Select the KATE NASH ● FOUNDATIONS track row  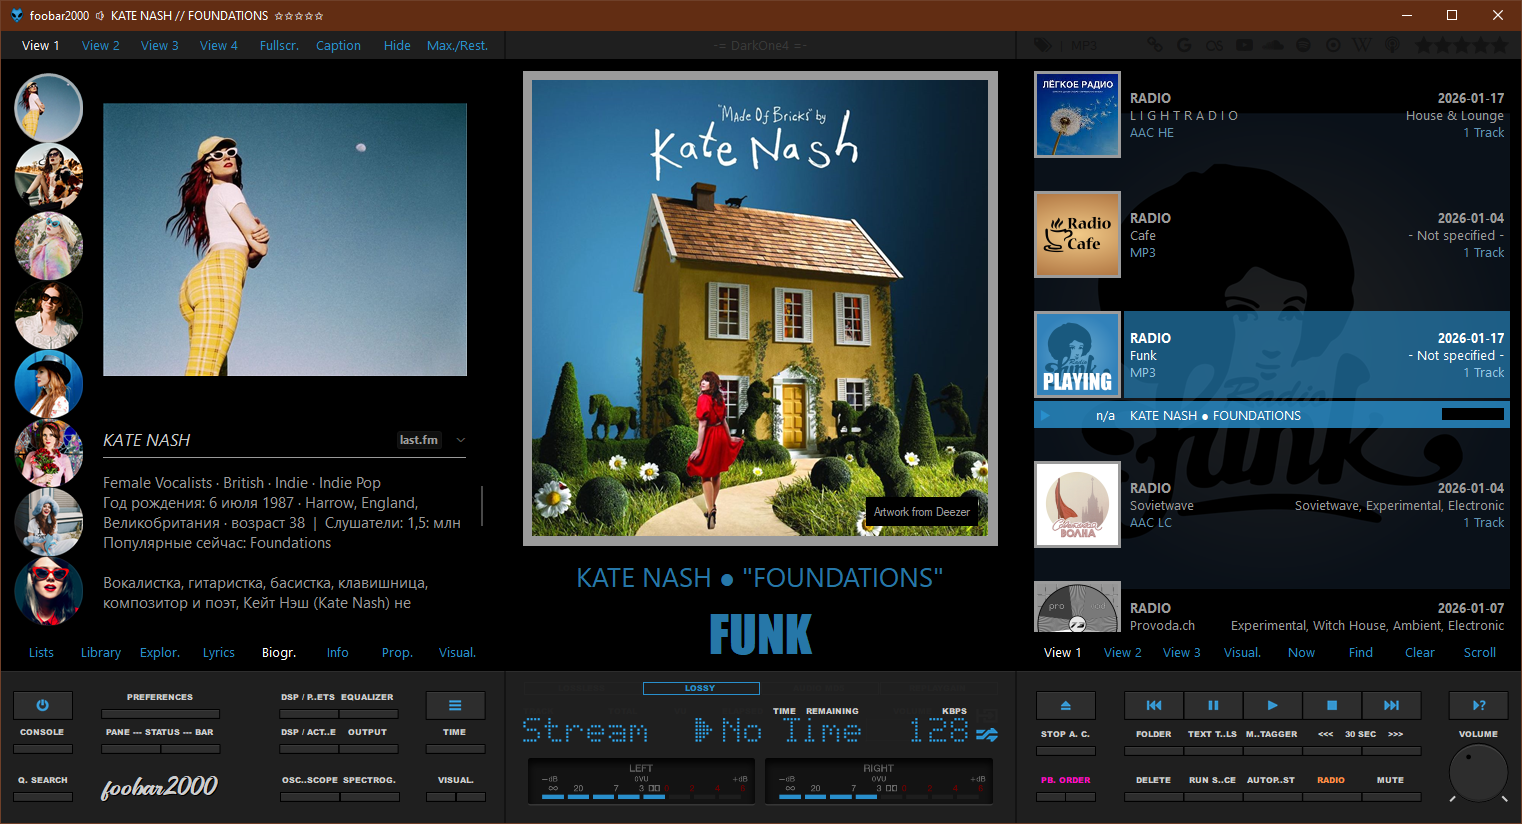(x=1271, y=415)
